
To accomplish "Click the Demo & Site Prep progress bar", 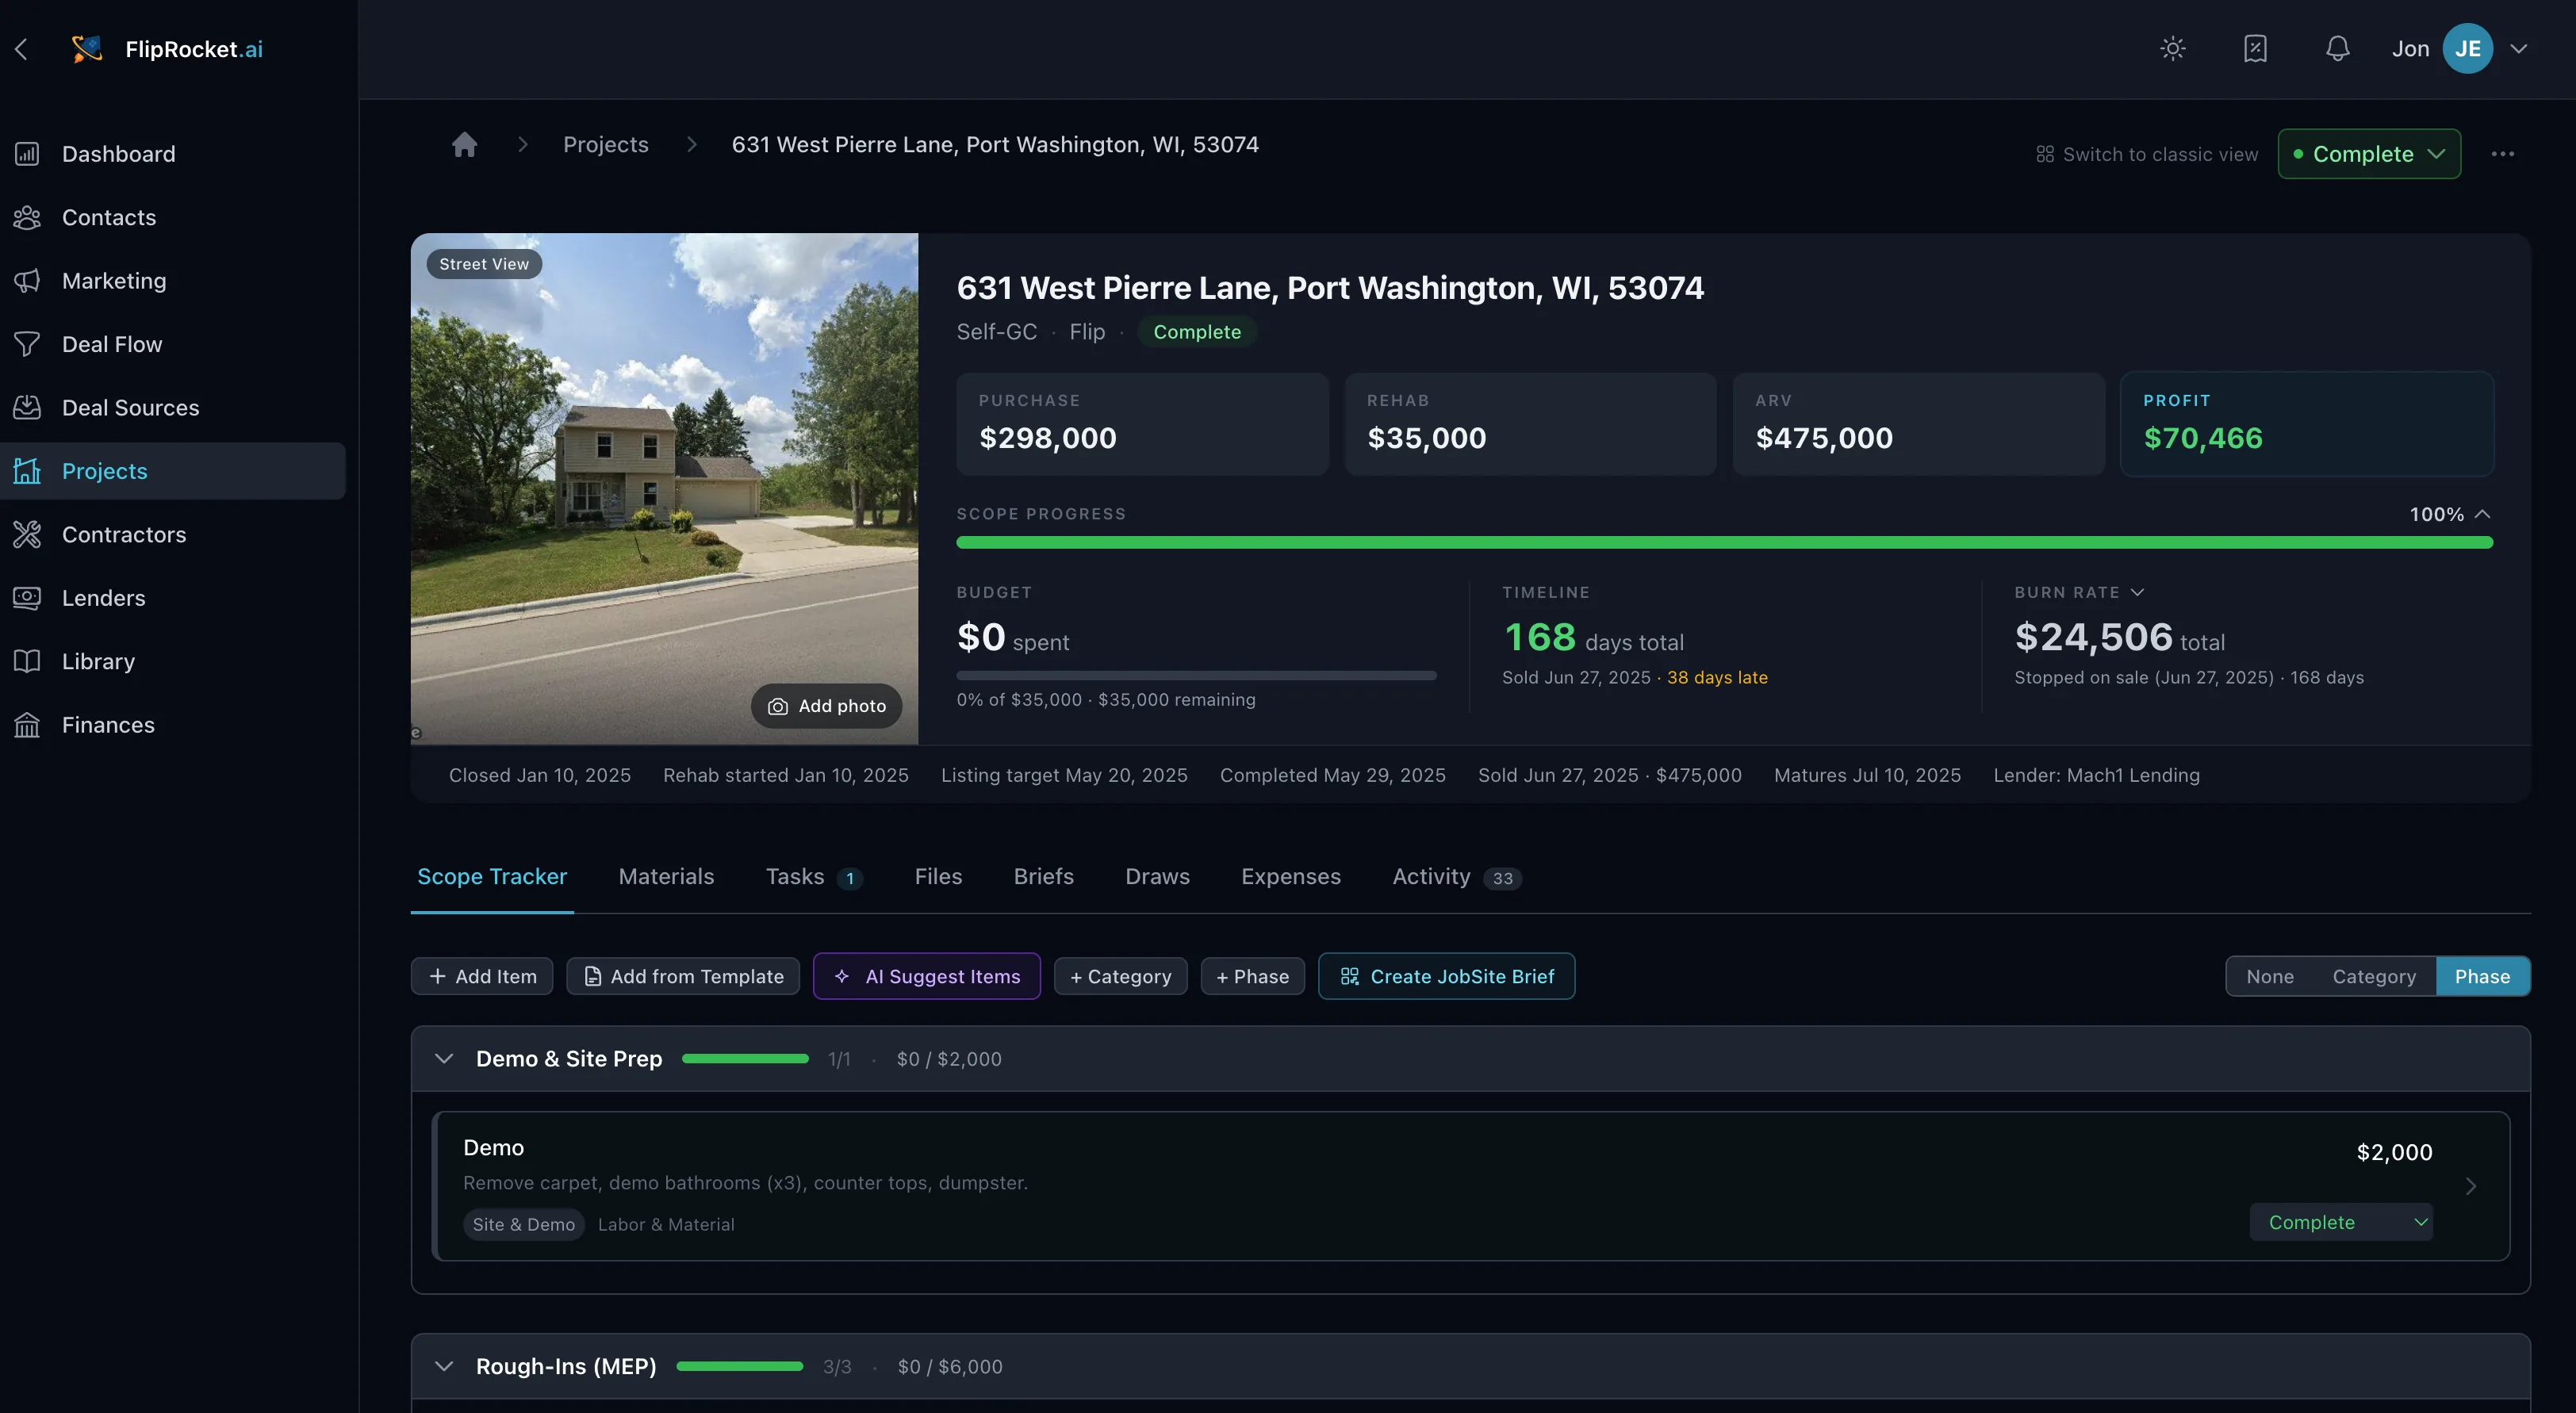I will (745, 1059).
